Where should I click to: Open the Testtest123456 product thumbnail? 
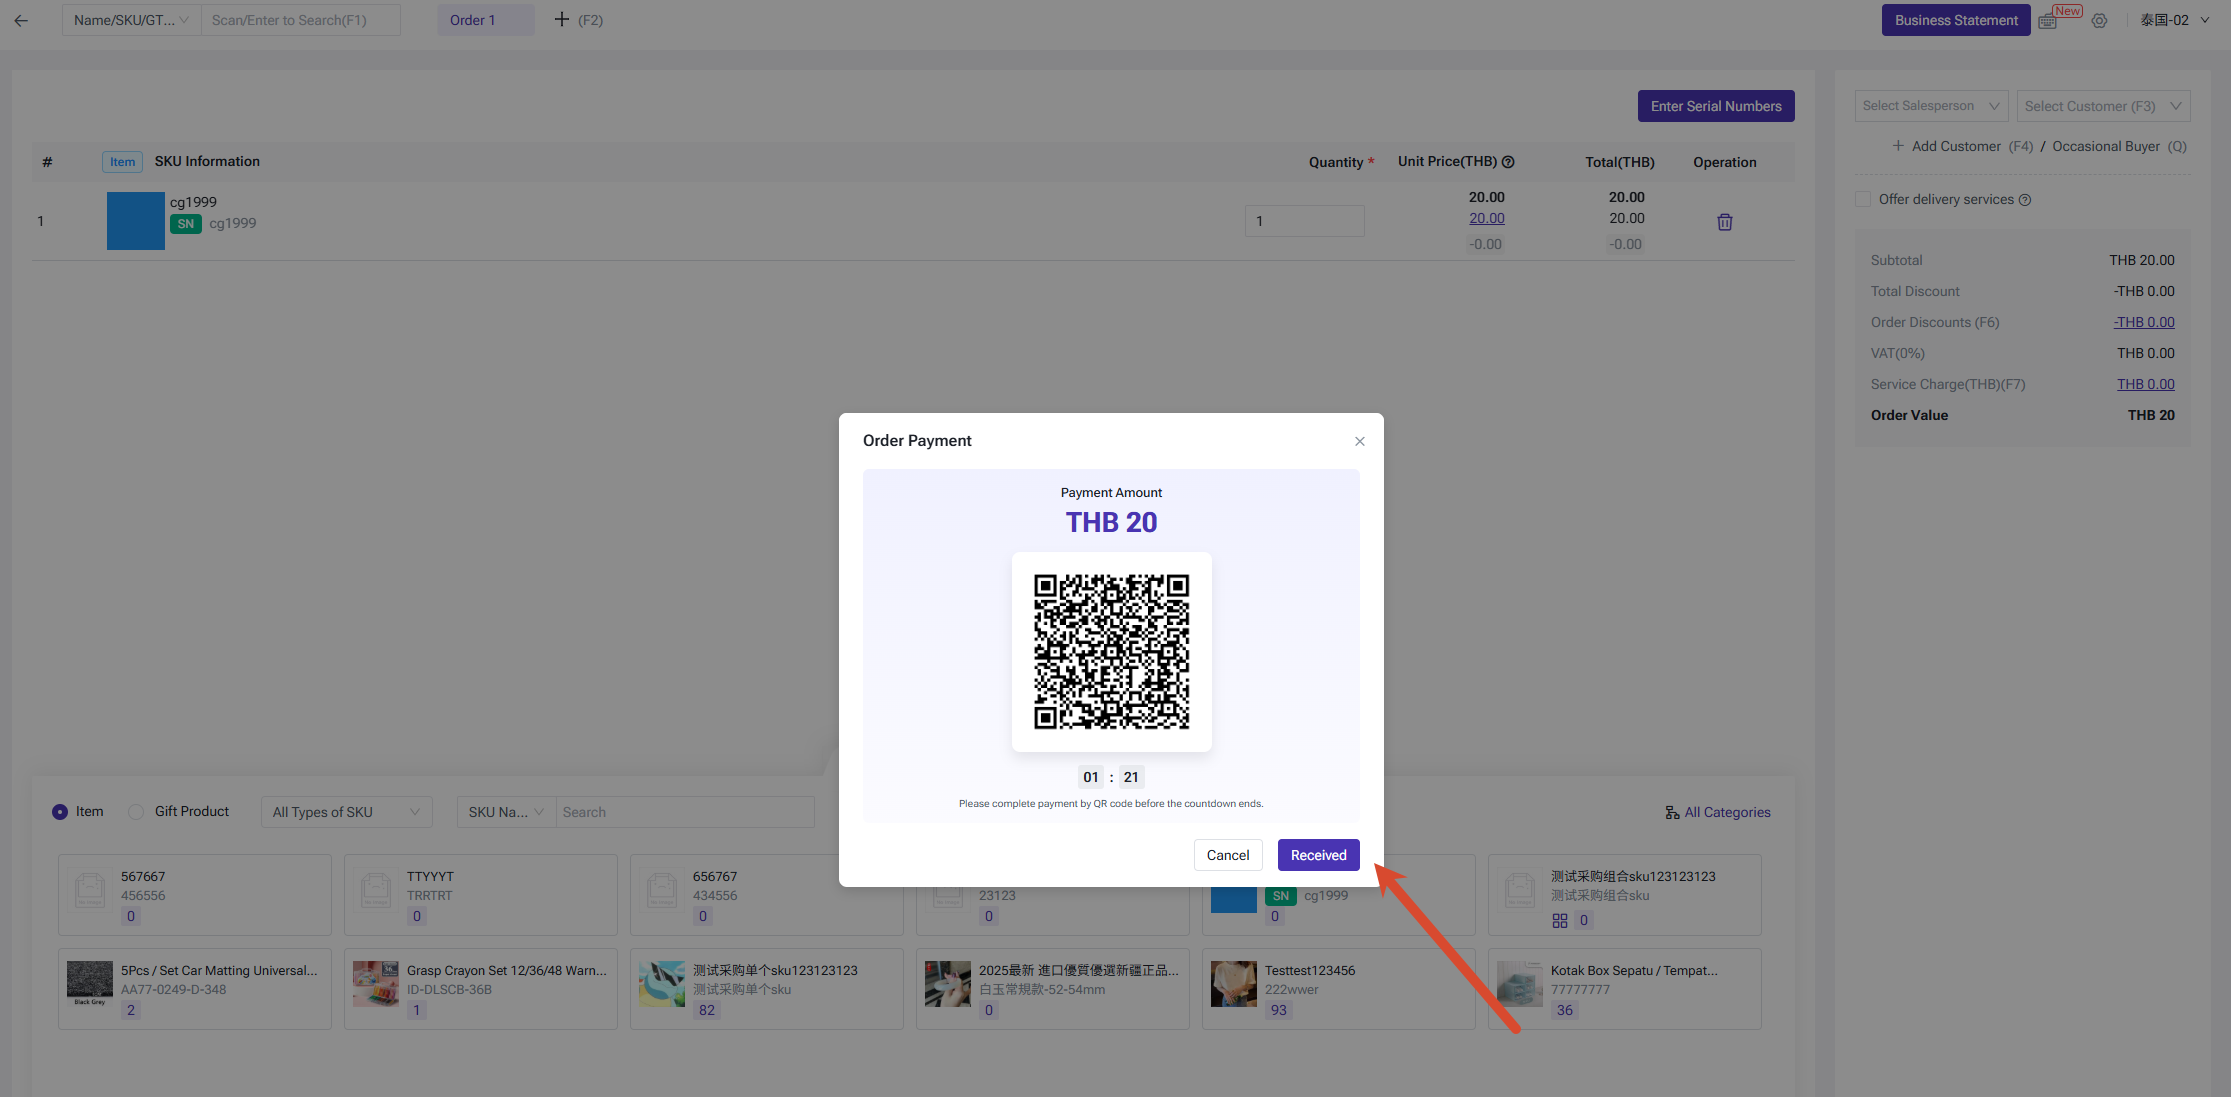[x=1234, y=984]
